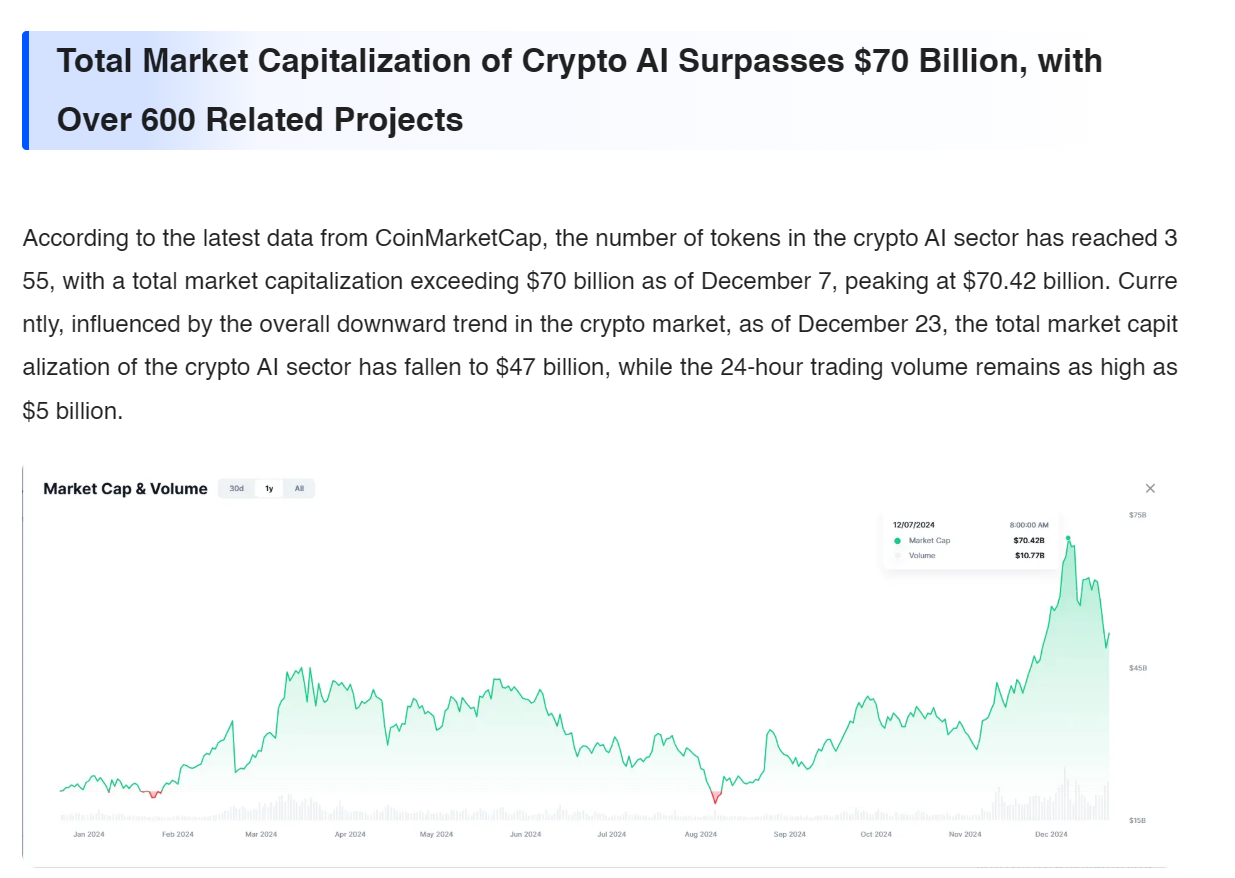This screenshot has height=878, width=1235.
Task: Click the $70.42B value in the tooltip
Action: click(1028, 541)
